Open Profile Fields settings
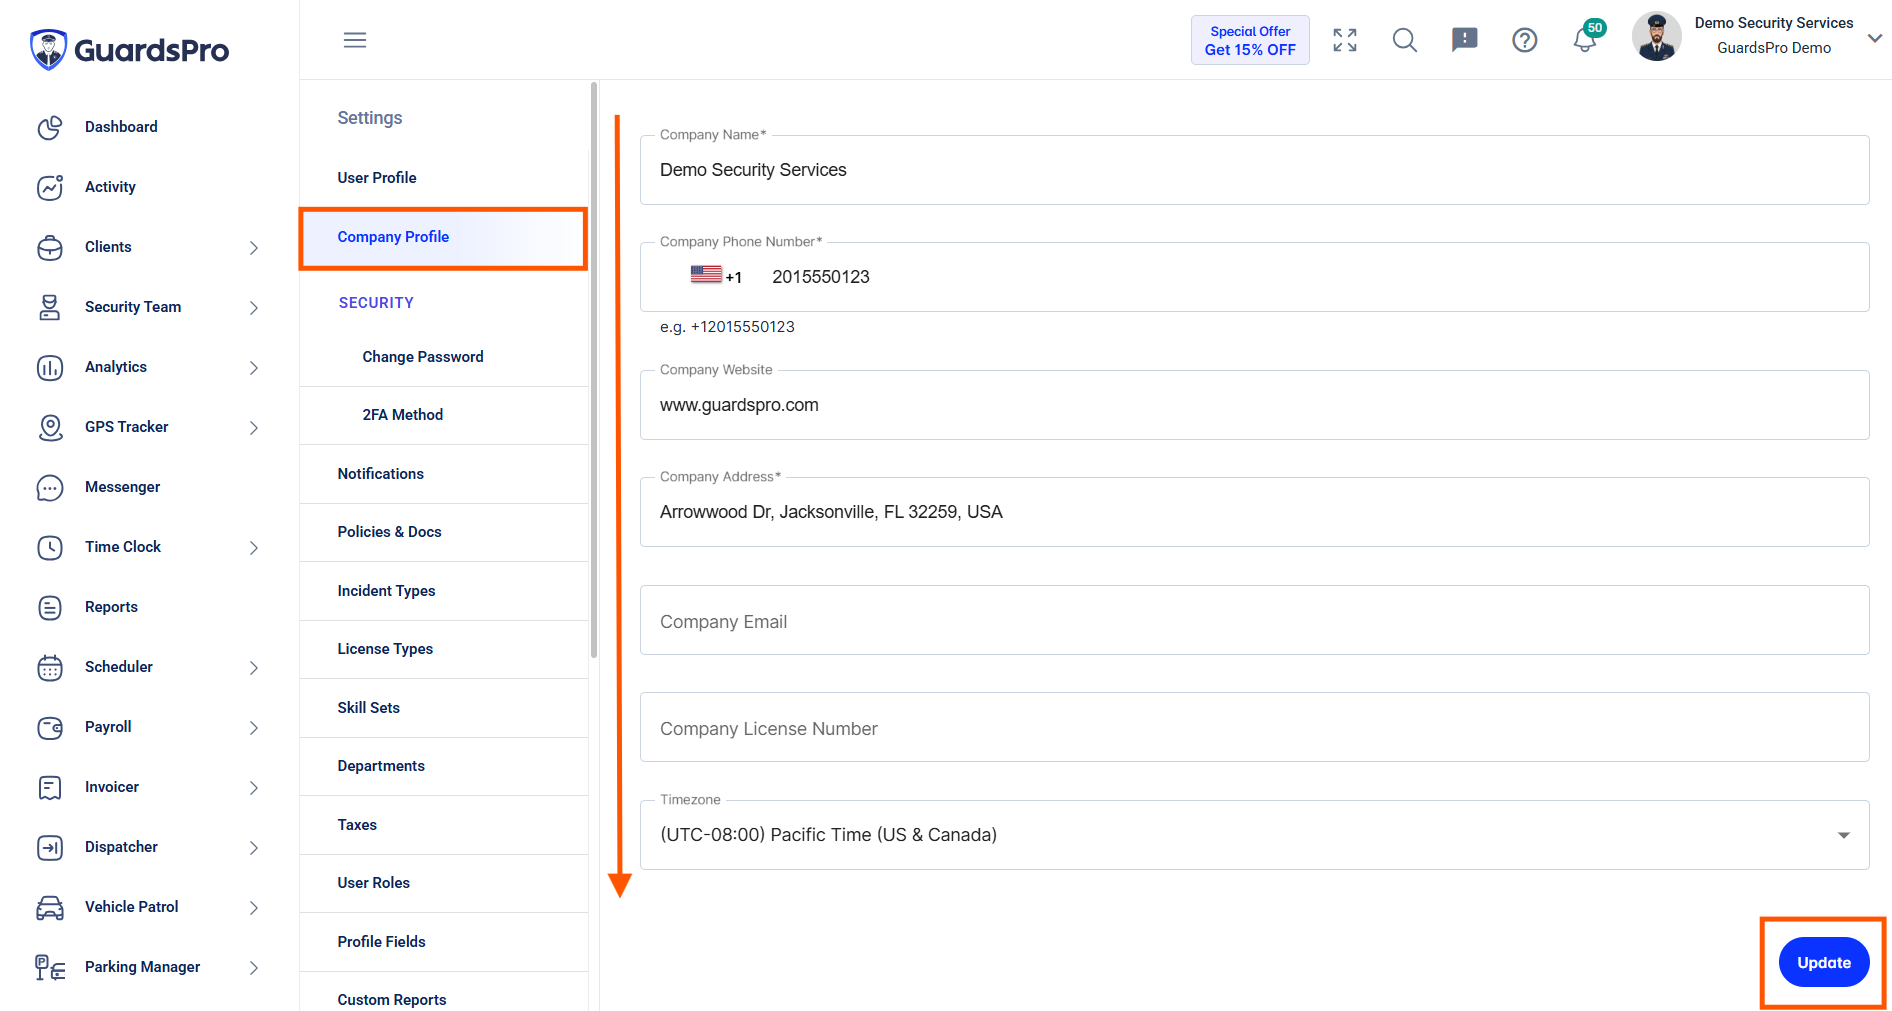This screenshot has width=1892, height=1011. (444, 942)
